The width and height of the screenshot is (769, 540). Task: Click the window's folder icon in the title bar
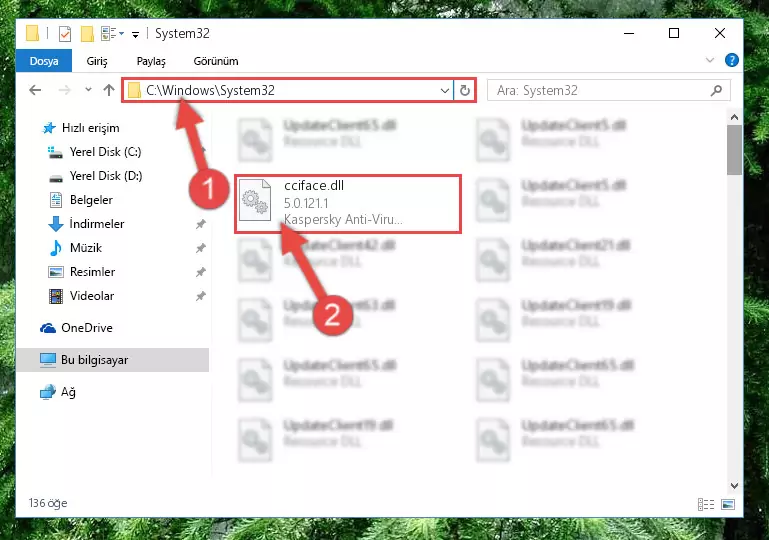pyautogui.click(x=32, y=33)
